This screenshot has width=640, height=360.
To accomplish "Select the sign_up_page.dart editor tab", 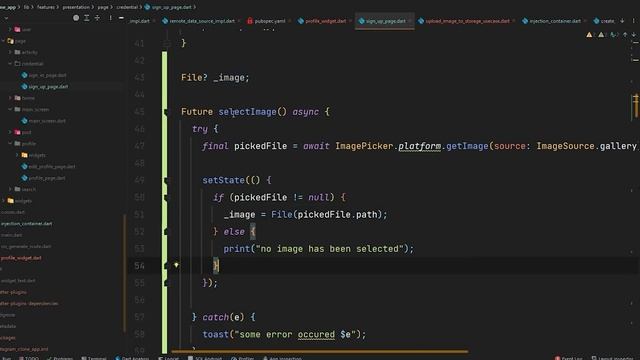I will (x=385, y=21).
